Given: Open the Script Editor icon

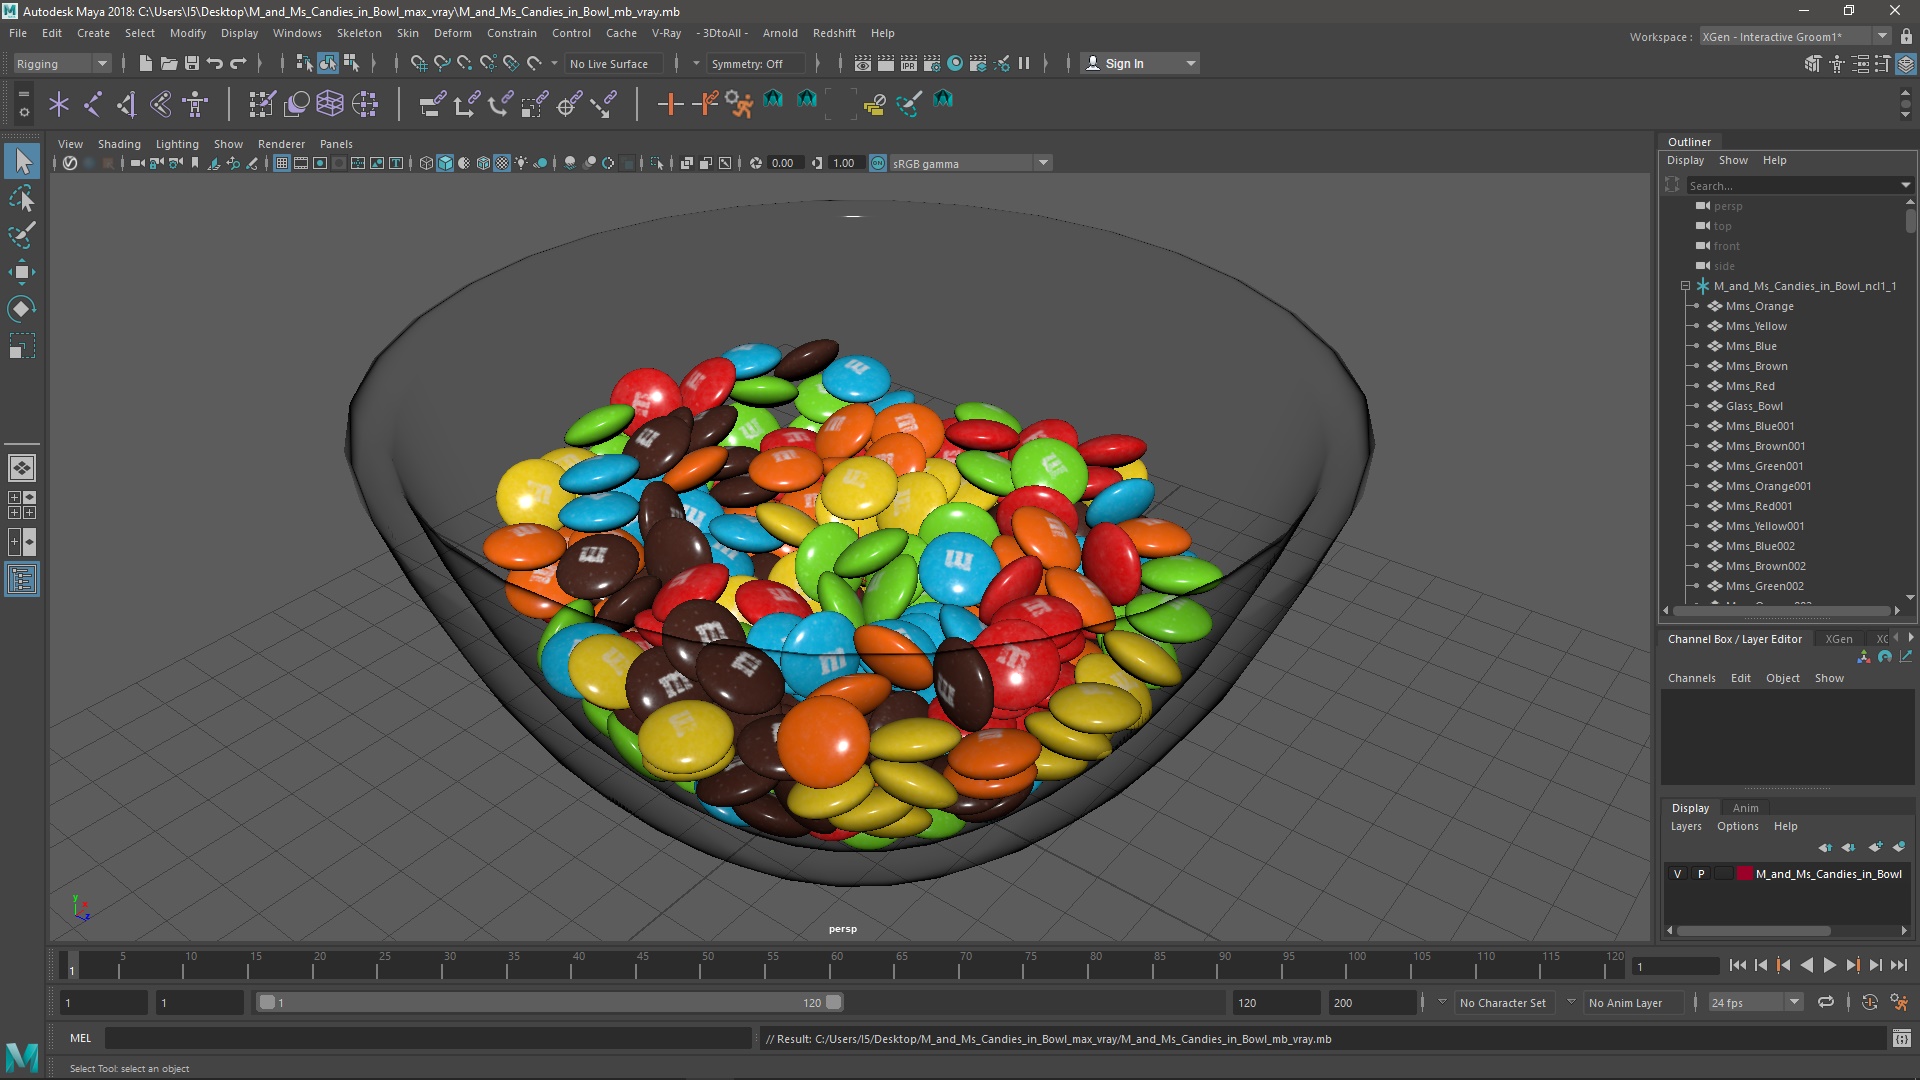Looking at the screenshot, I should point(1901,1039).
